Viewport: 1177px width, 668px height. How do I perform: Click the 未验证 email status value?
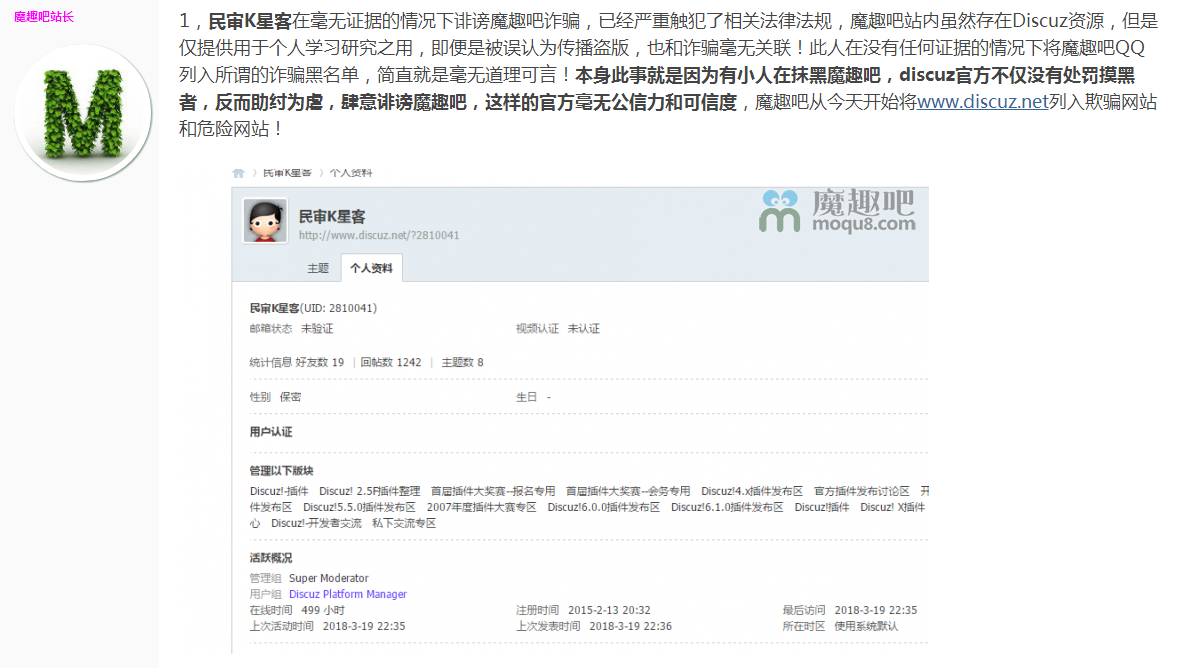[318, 329]
